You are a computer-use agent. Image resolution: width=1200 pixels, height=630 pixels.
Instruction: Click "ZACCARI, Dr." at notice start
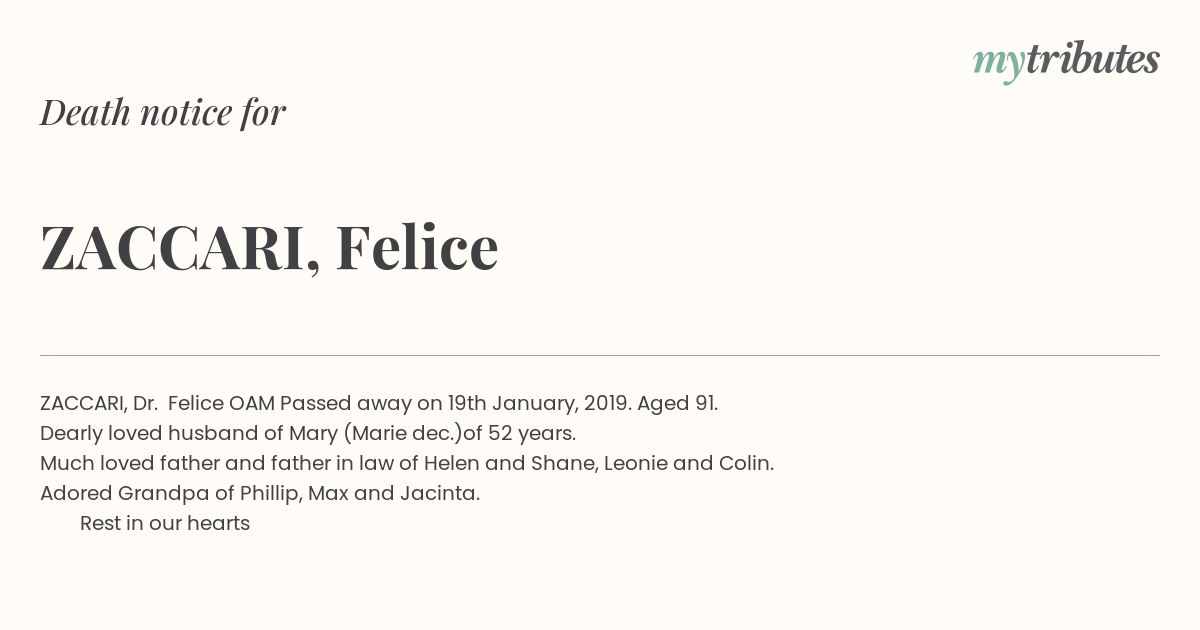tap(99, 404)
